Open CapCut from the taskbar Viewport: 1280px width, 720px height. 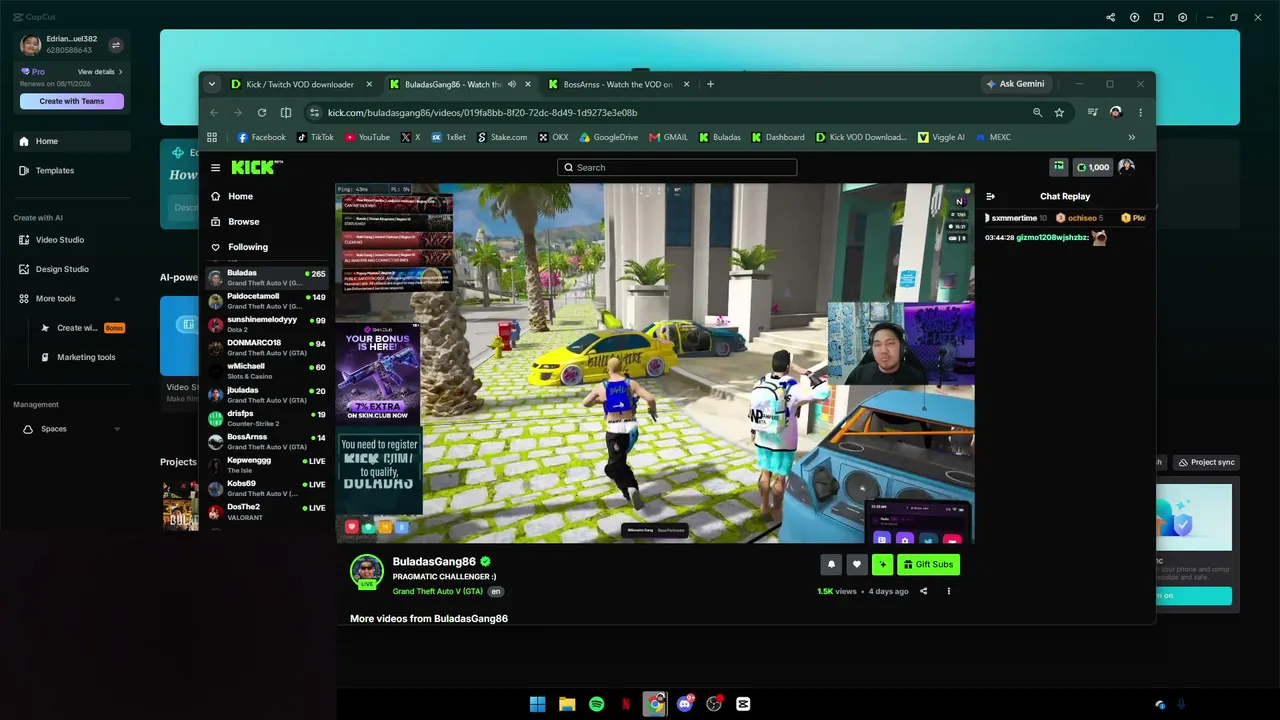[743, 704]
